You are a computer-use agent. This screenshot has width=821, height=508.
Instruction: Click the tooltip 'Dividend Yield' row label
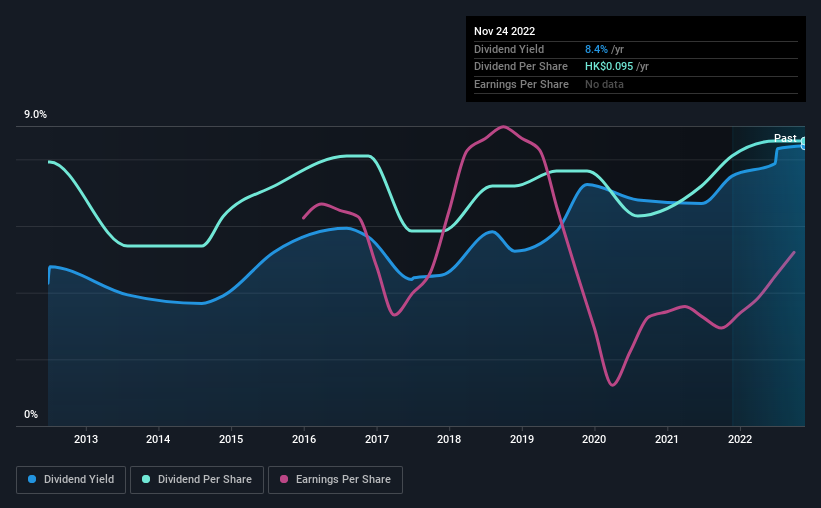[x=509, y=49]
